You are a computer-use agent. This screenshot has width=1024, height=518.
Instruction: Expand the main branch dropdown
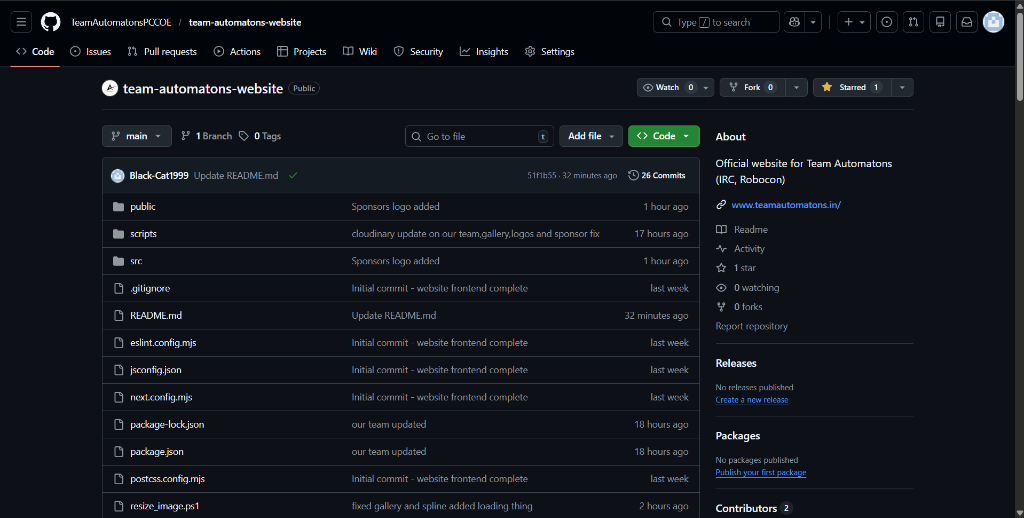click(137, 136)
